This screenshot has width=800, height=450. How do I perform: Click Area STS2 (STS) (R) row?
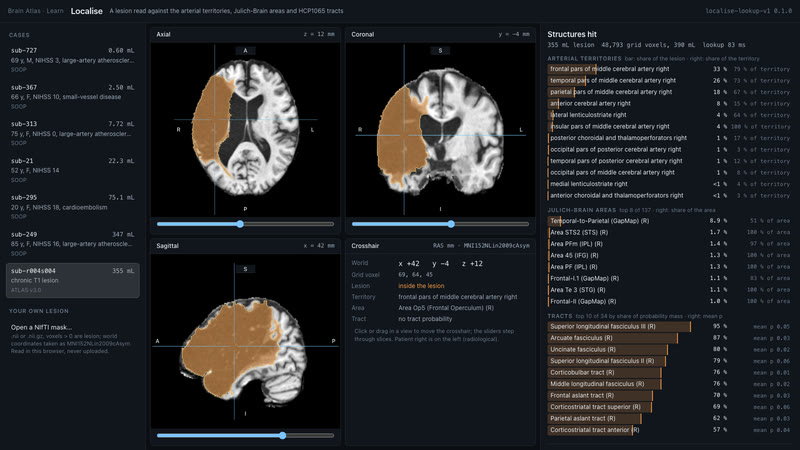point(669,232)
